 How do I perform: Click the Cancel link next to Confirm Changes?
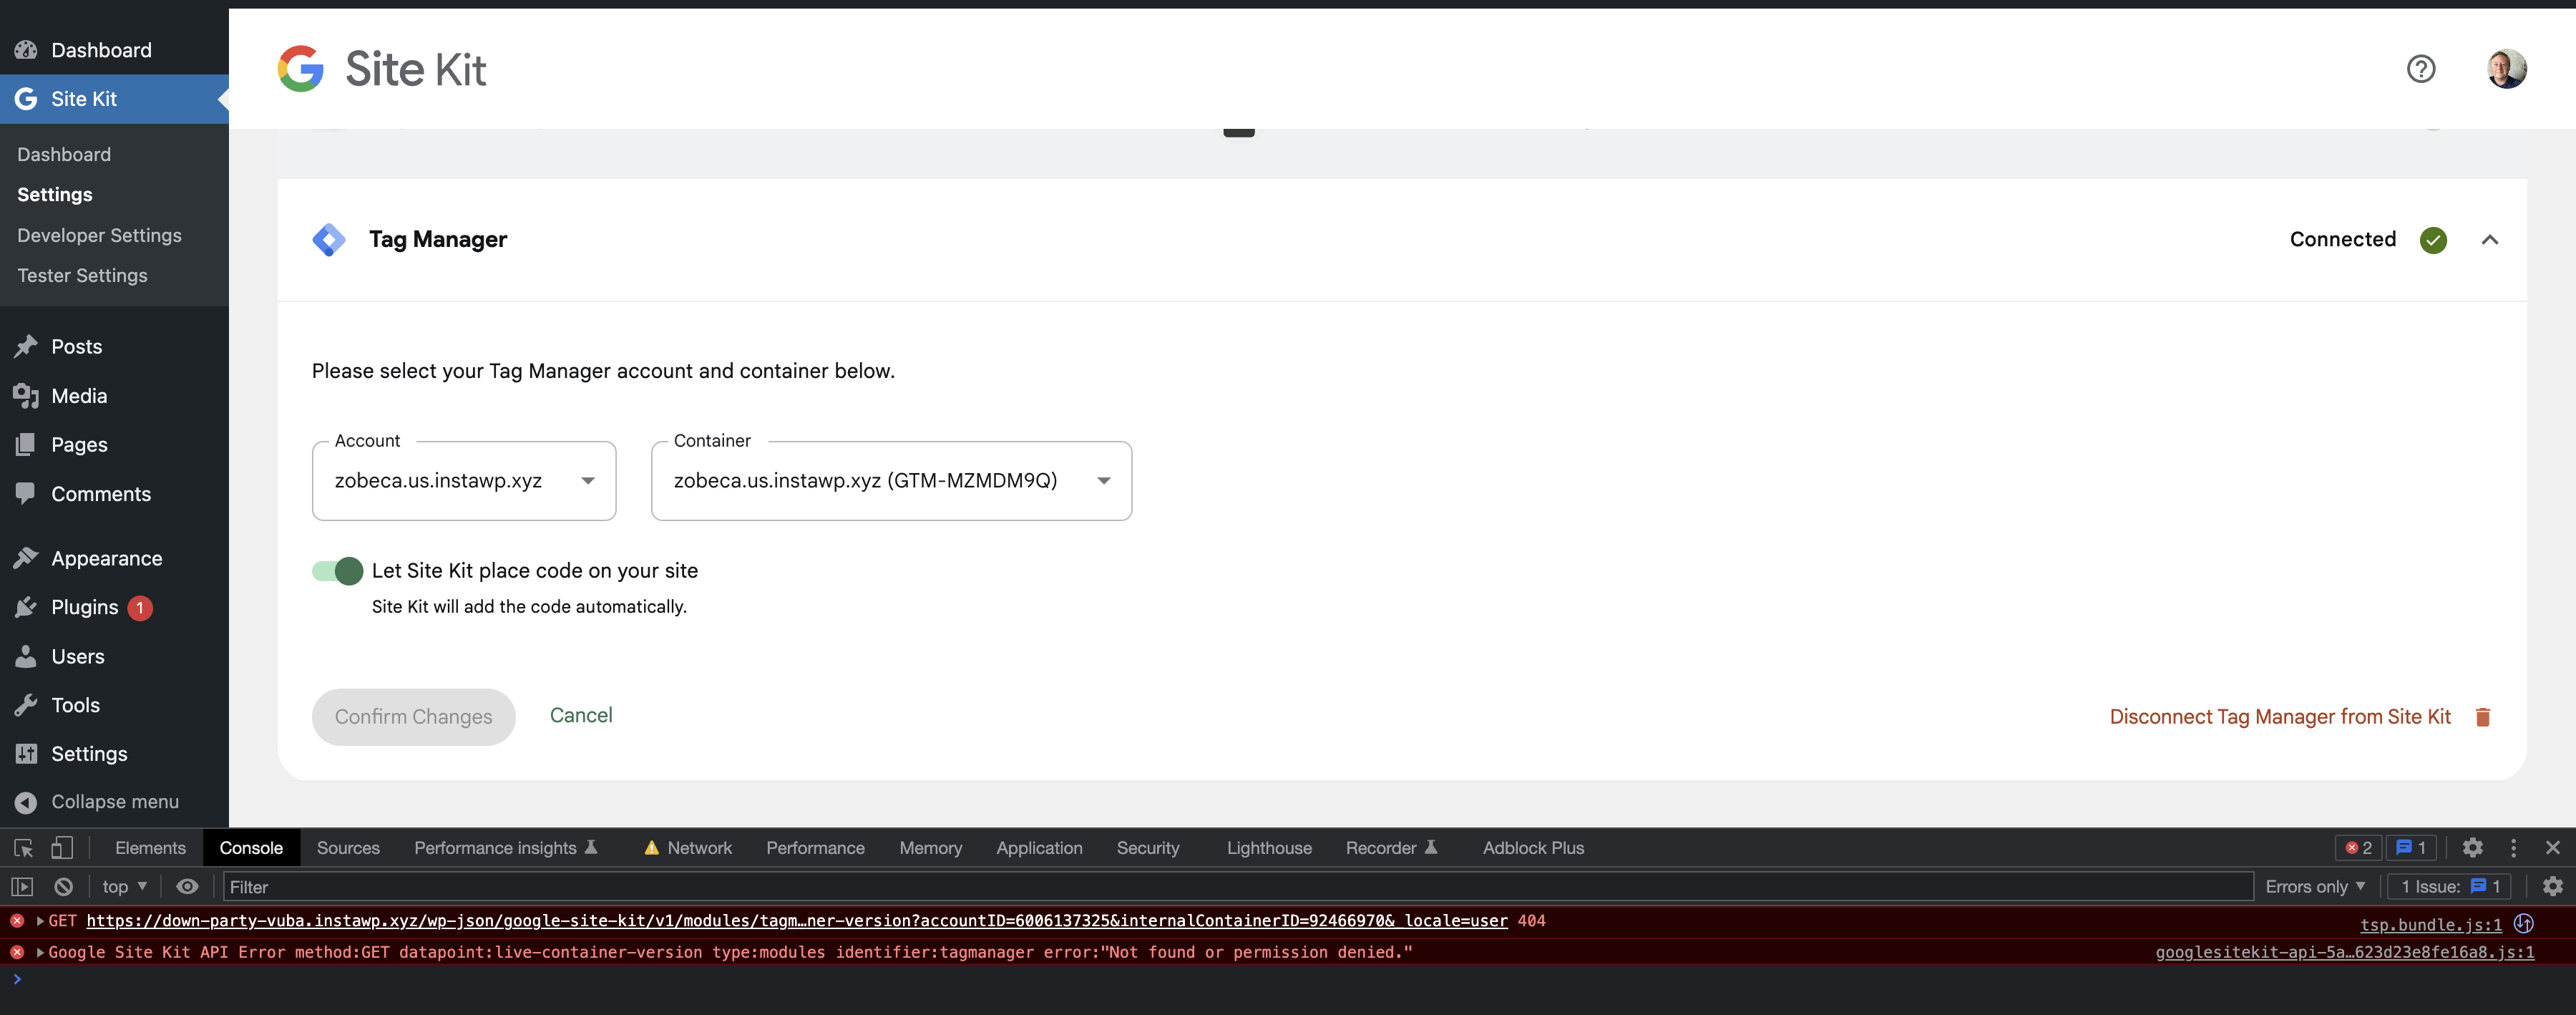click(580, 715)
